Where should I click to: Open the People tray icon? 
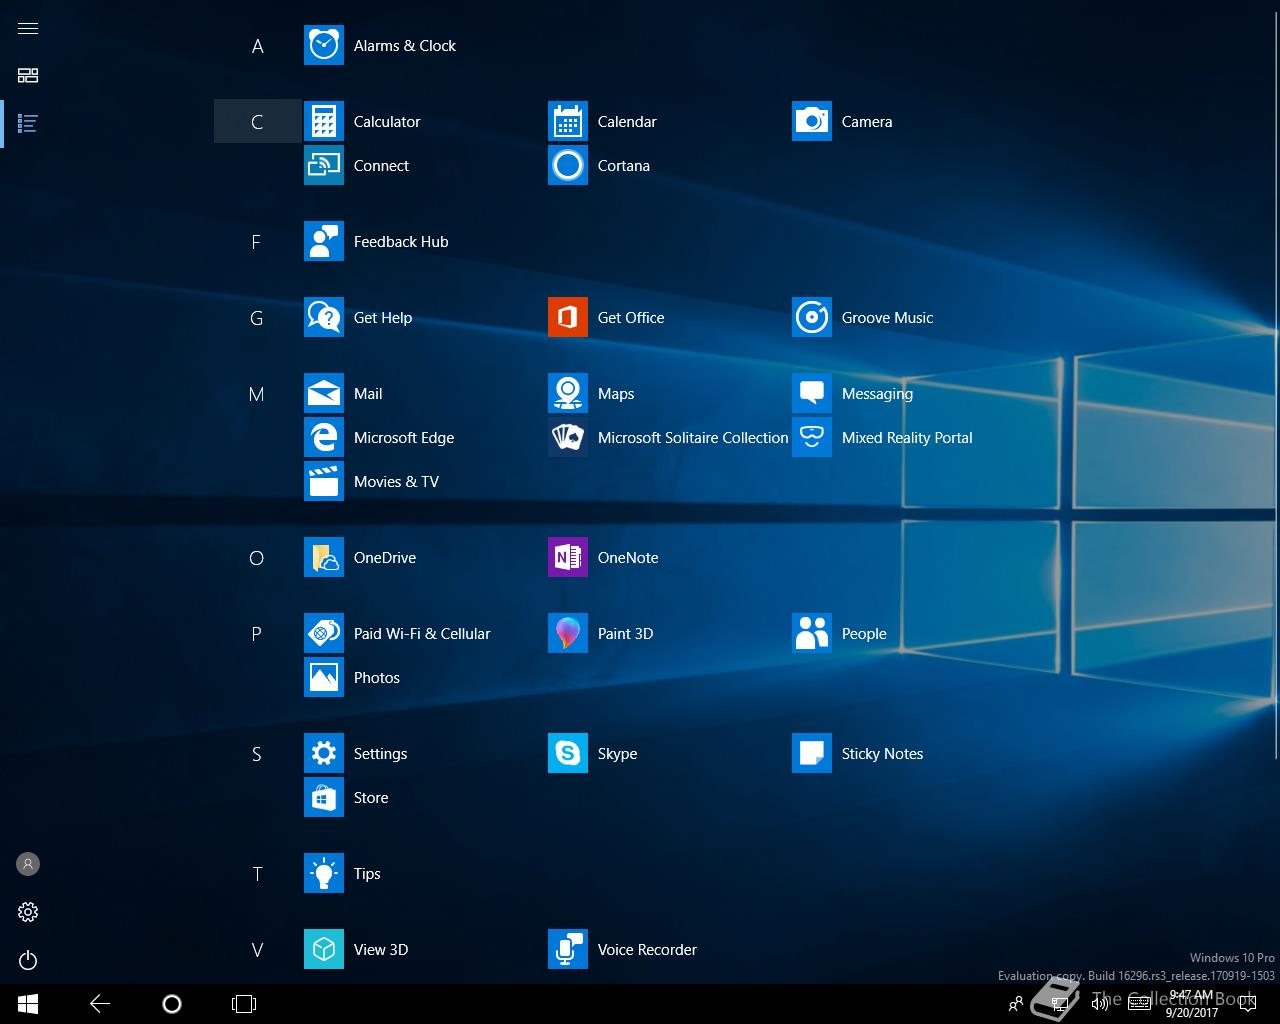tap(1015, 1004)
